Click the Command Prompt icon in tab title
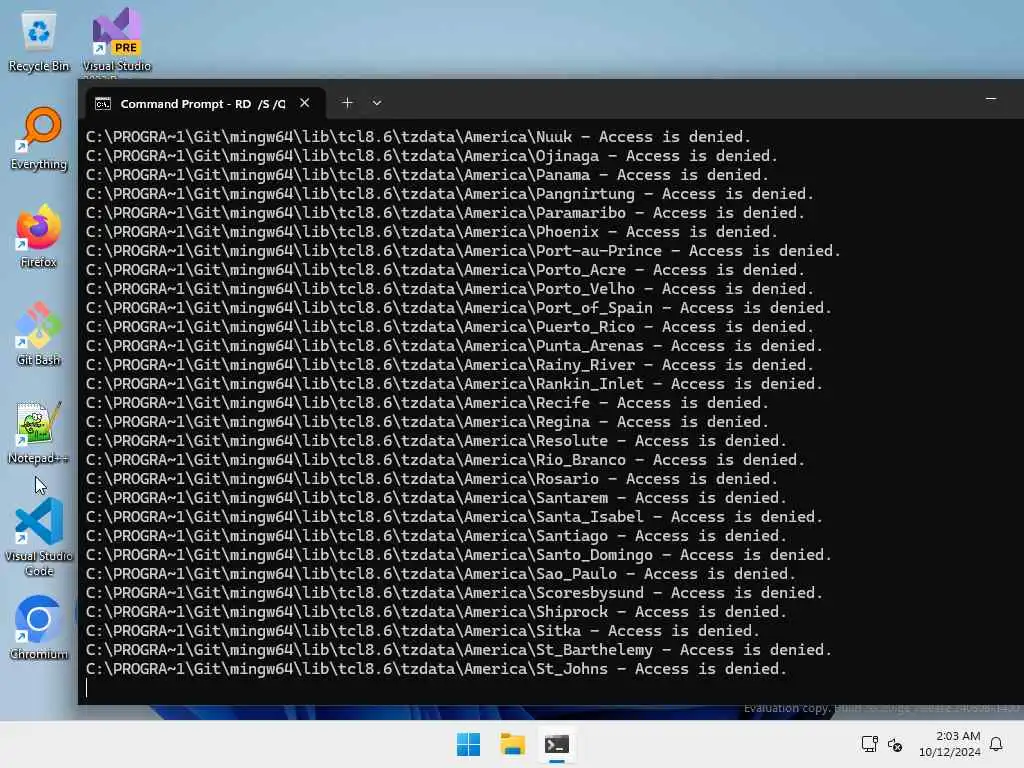This screenshot has height=768, width=1024. (103, 104)
